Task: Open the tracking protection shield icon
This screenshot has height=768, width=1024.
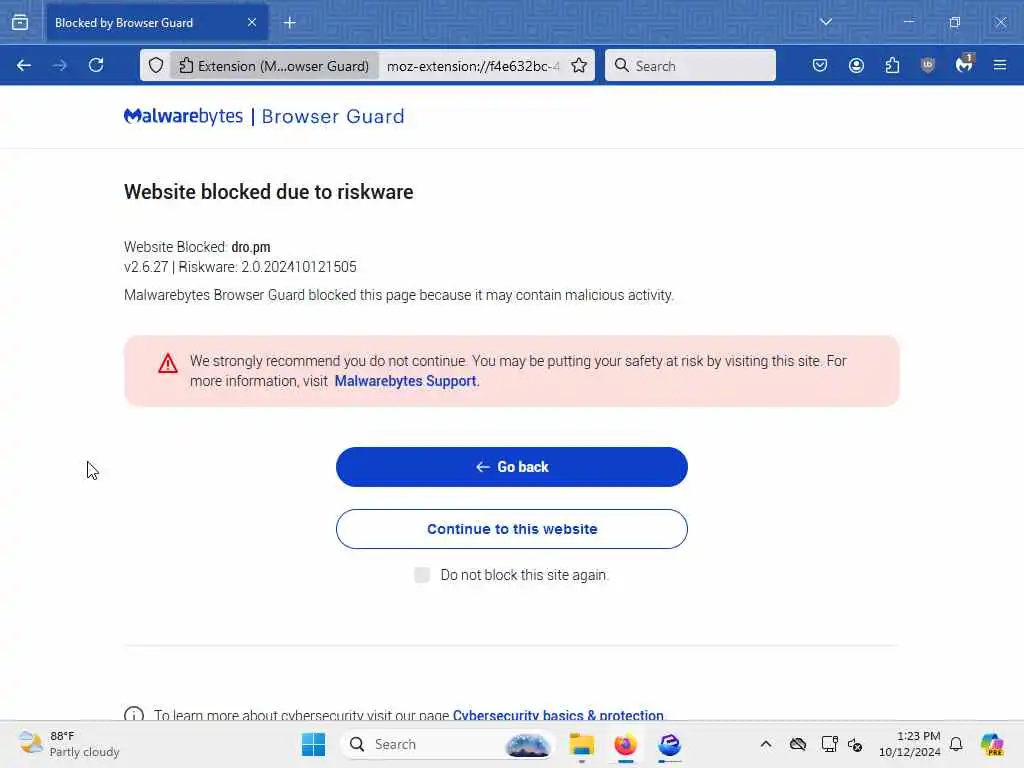Action: click(155, 65)
